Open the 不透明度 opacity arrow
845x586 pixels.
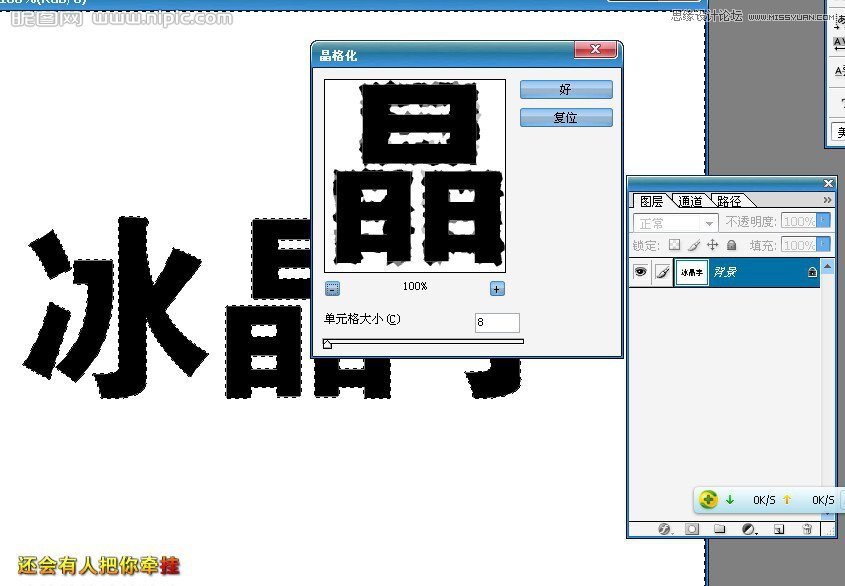826,222
